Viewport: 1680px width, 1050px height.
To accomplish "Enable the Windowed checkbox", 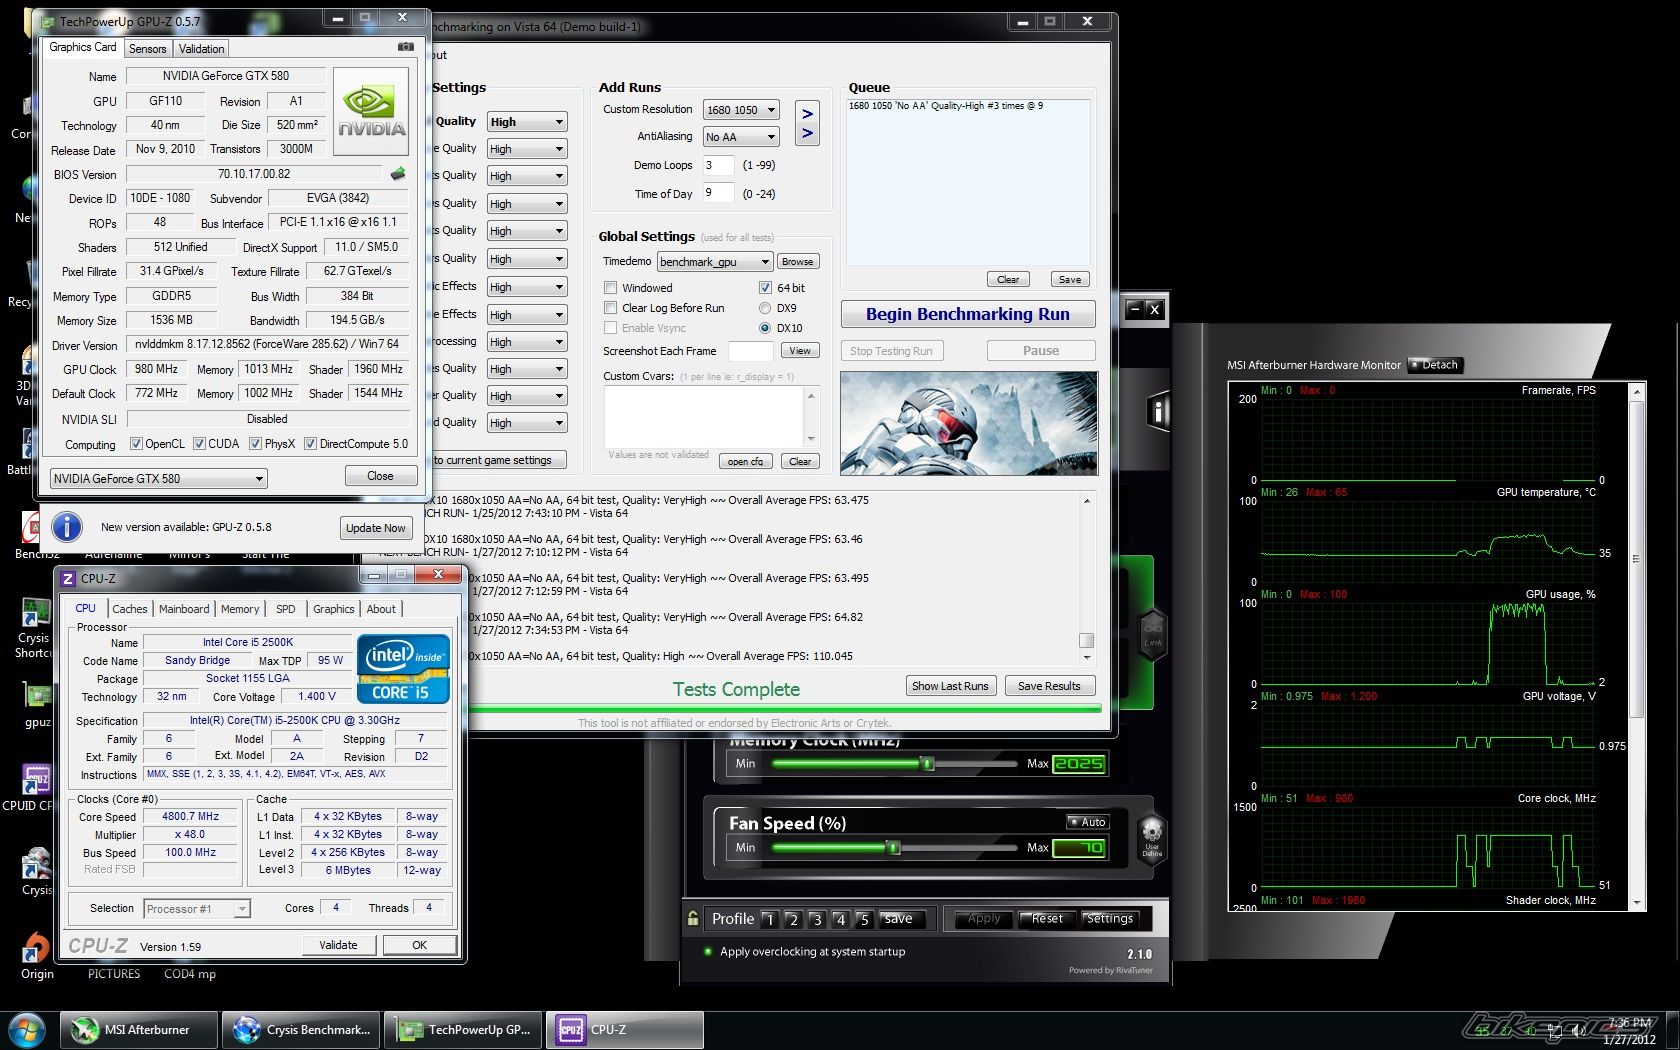I will pyautogui.click(x=610, y=288).
